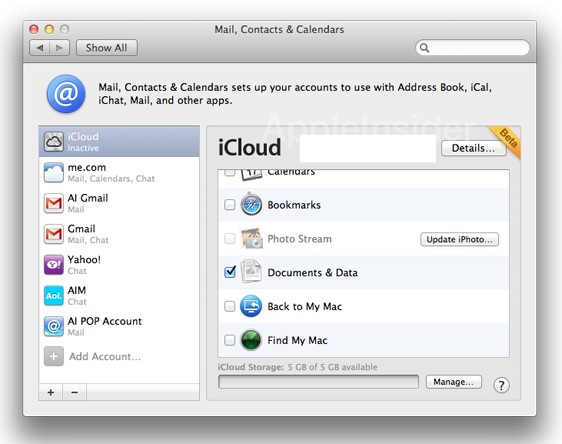The image size is (562, 444).
Task: Click Show All preferences button
Action: 106,48
